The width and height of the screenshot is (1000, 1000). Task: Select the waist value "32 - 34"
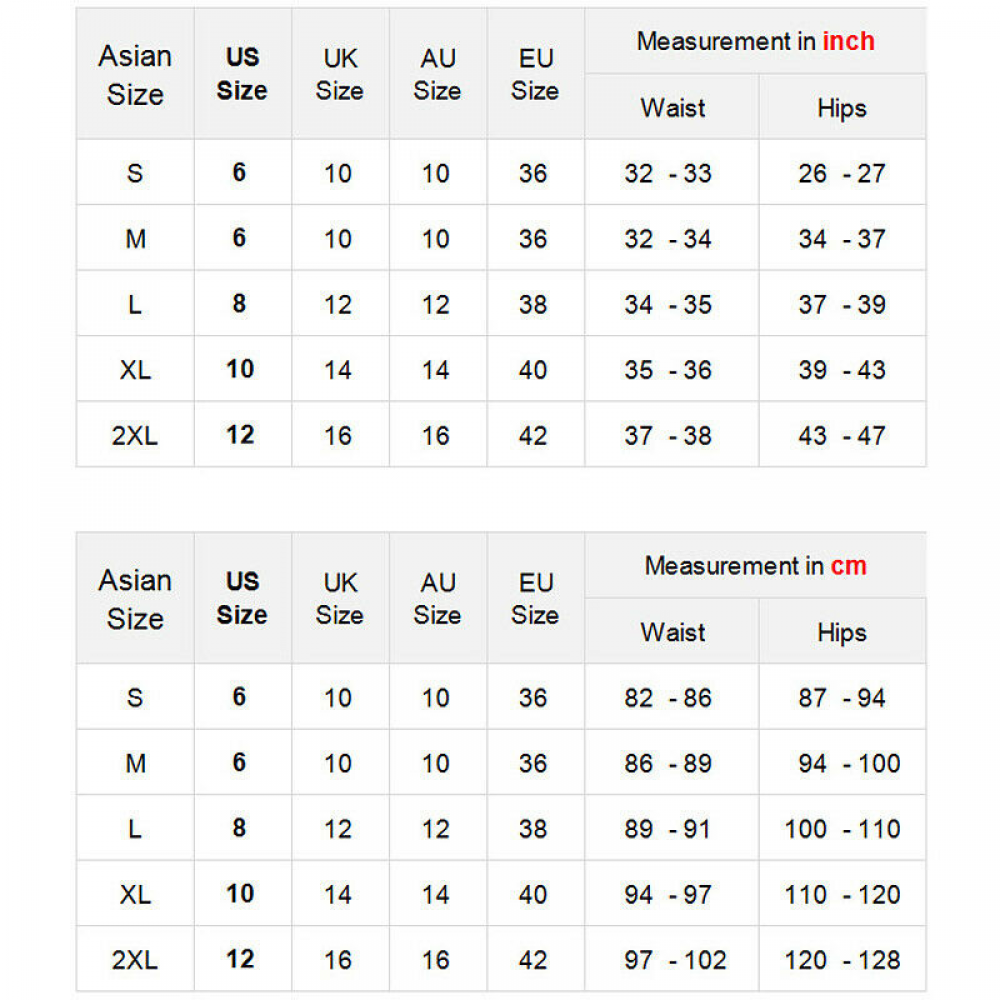click(x=668, y=239)
